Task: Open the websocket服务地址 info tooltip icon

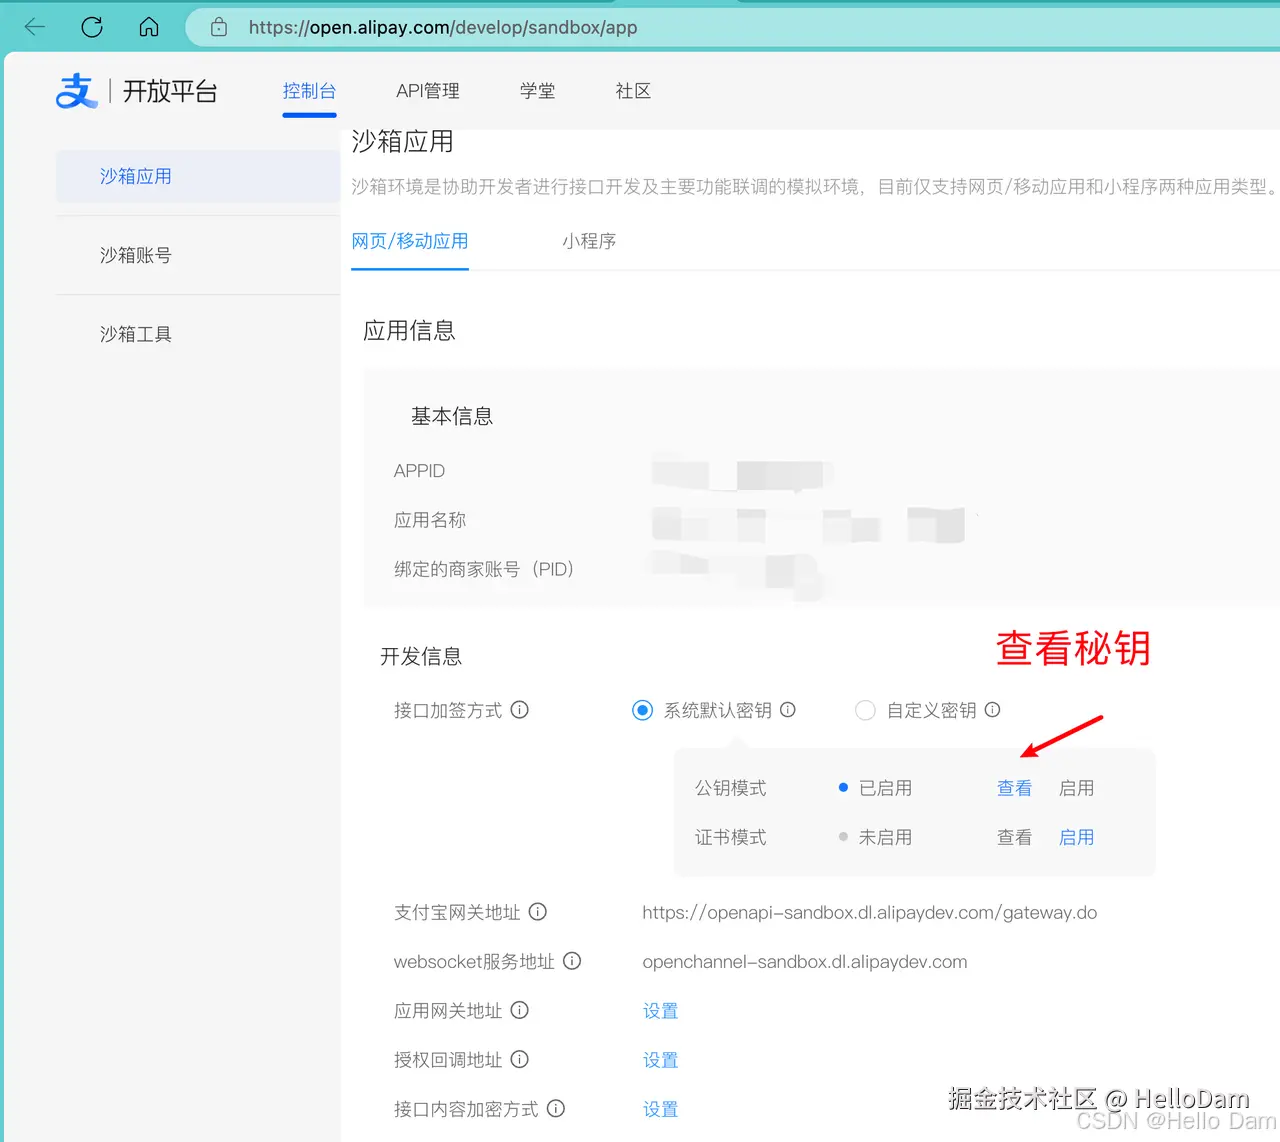Action: [x=571, y=961]
